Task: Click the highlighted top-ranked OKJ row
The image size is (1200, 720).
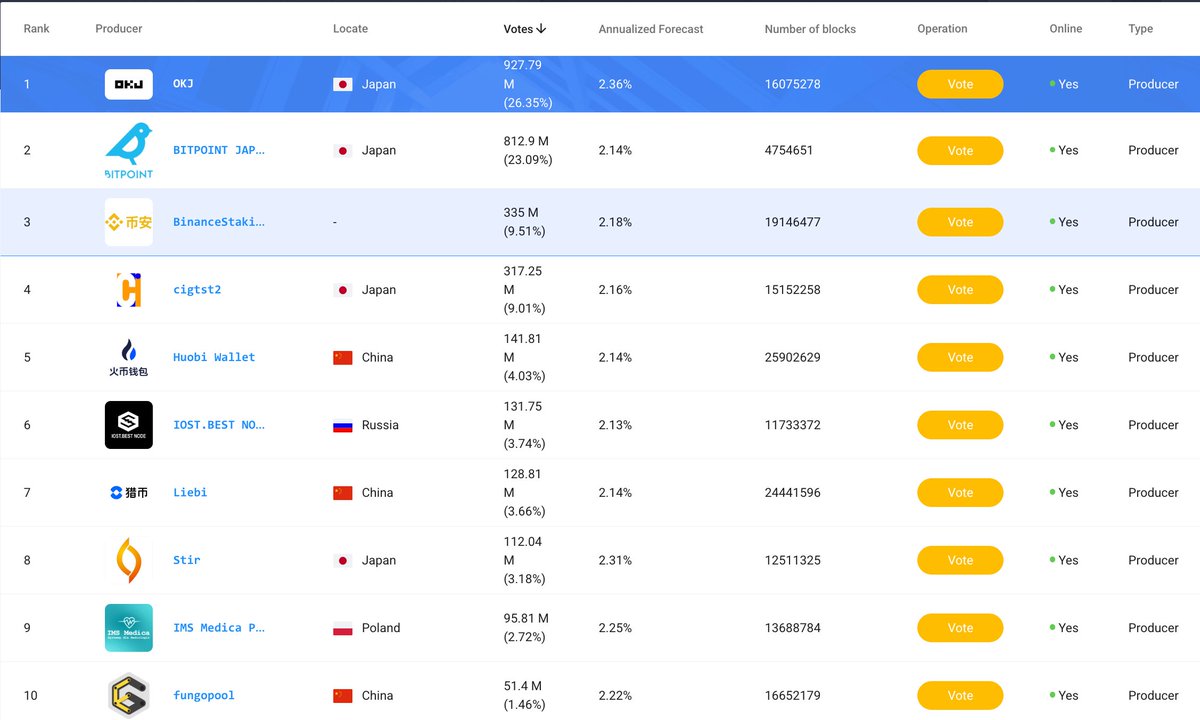Action: pyautogui.click(x=600, y=84)
